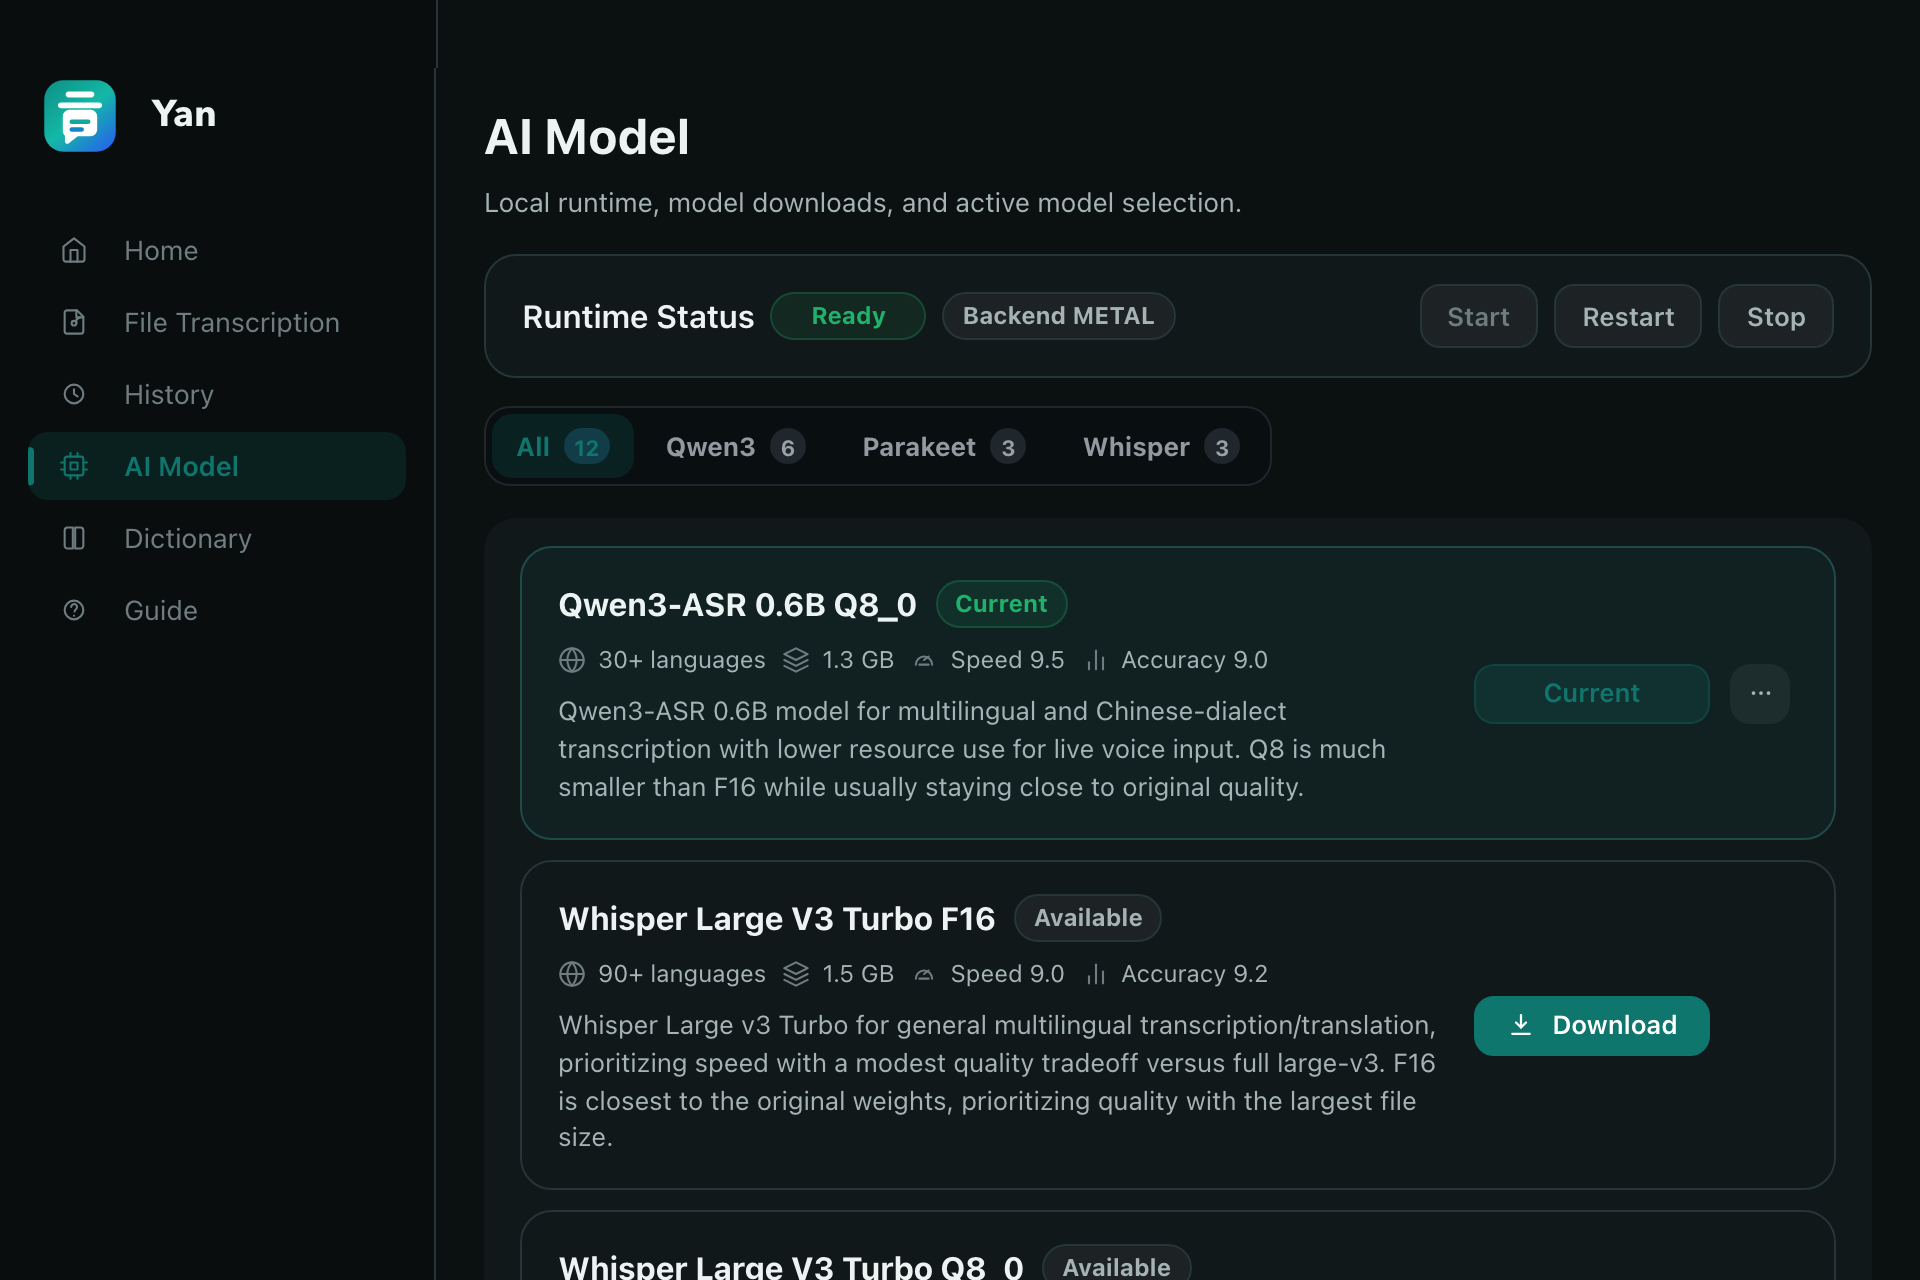Click the 'Accuracy 9.0' value

point(1194,660)
